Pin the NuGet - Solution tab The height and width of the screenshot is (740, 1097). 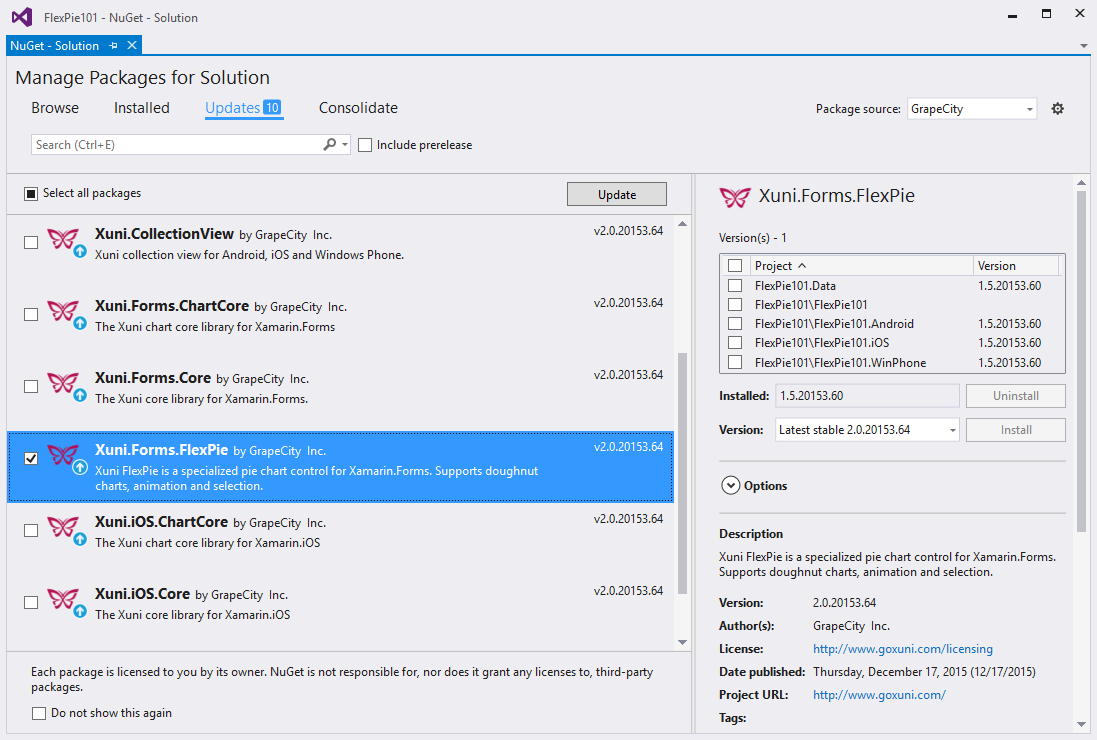[114, 45]
